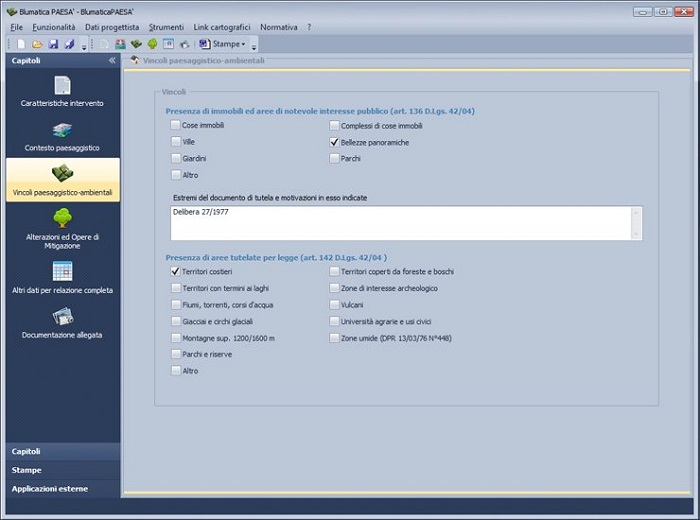The image size is (700, 520).
Task: Open the Applicazioni esterne section
Action: click(60, 489)
